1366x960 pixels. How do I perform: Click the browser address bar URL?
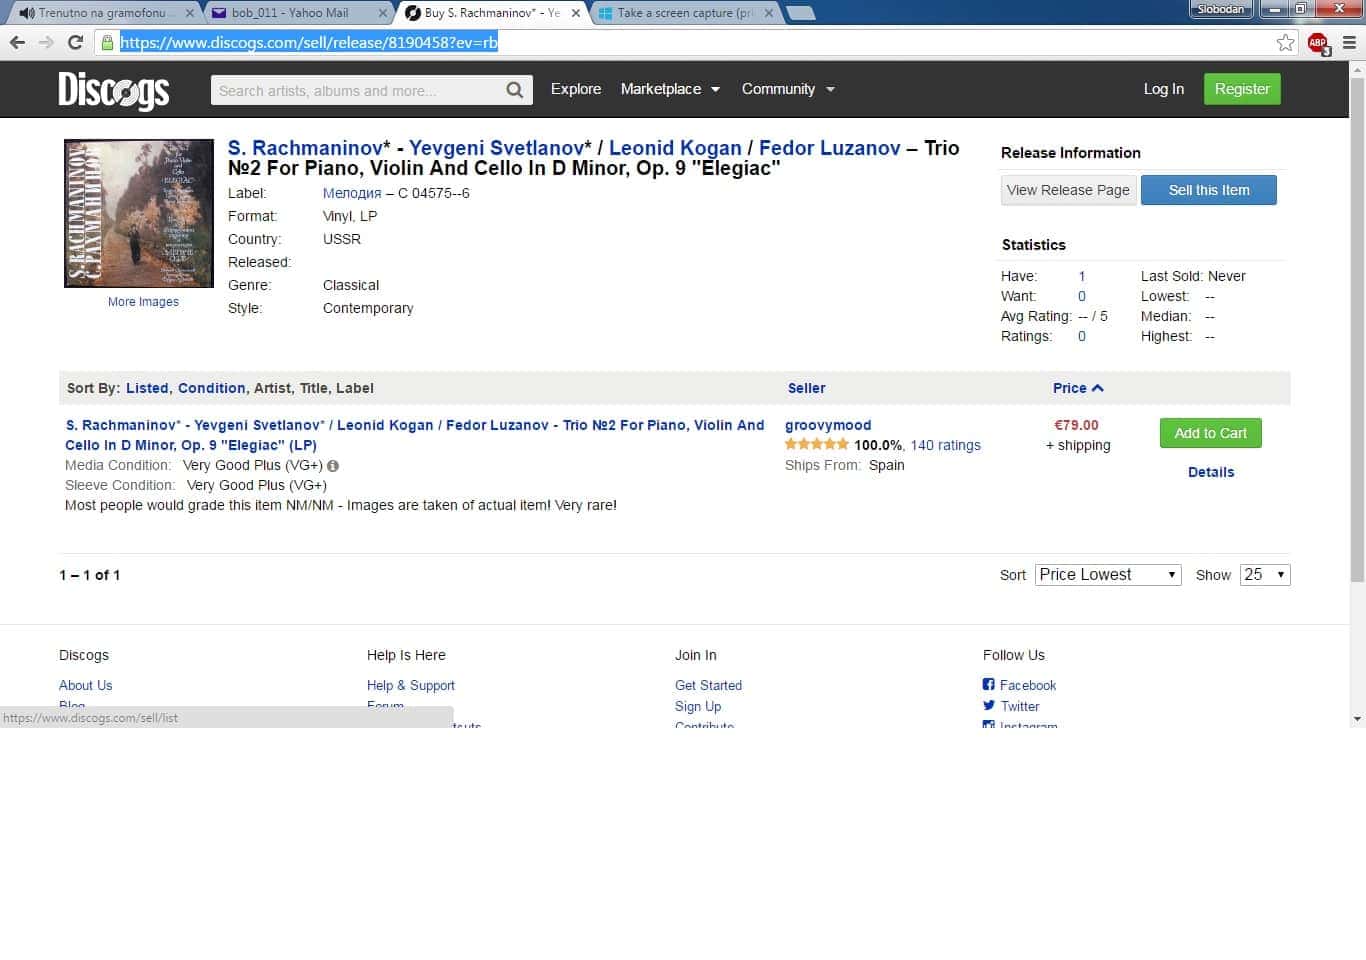[x=309, y=42]
